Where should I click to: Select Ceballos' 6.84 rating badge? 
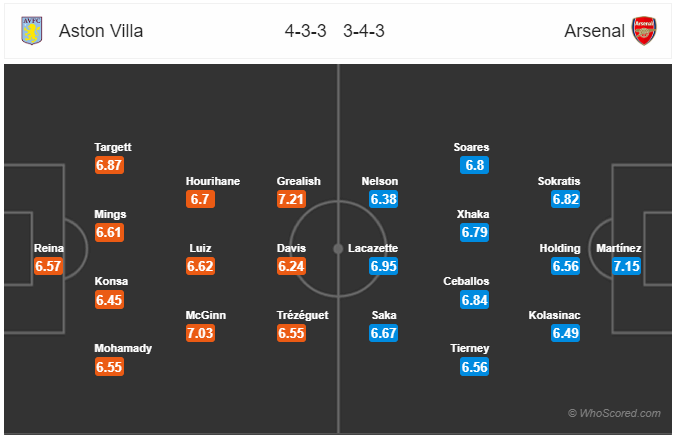[474, 300]
